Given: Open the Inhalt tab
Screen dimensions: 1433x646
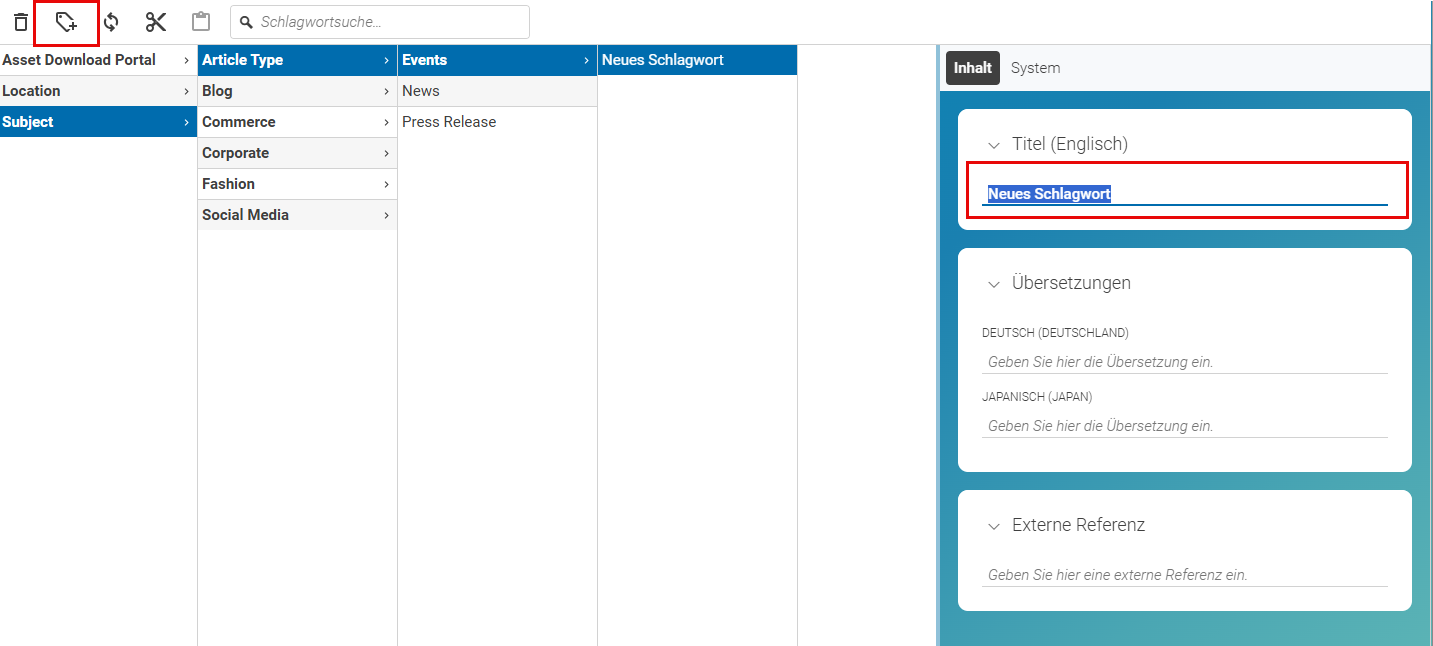Looking at the screenshot, I should pyautogui.click(x=973, y=68).
